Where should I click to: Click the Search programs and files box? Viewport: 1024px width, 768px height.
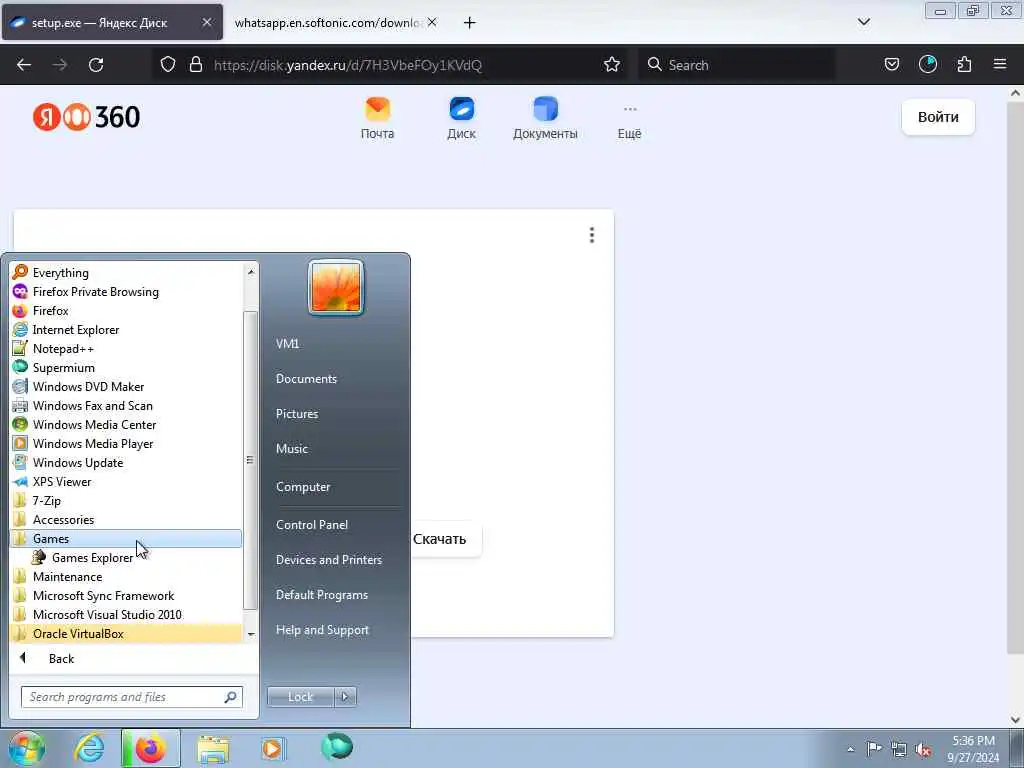132,697
